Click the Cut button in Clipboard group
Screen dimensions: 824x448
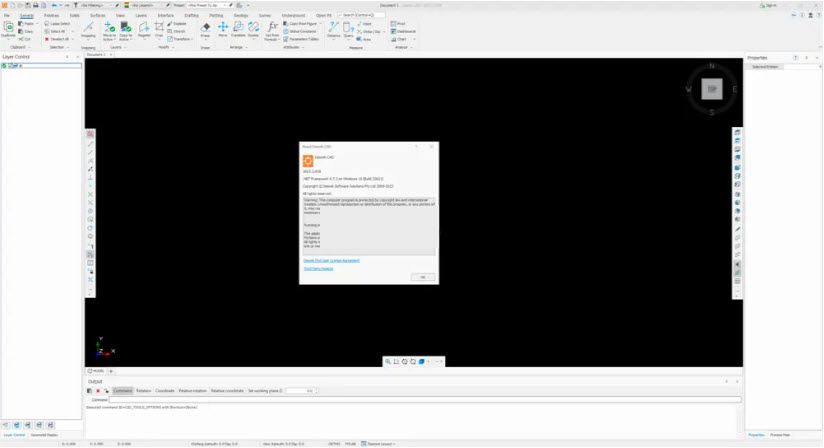point(25,39)
